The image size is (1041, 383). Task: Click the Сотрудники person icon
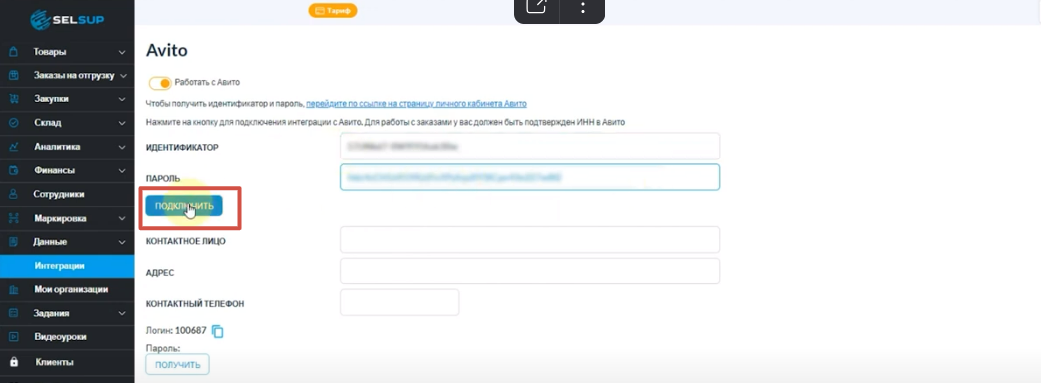(x=13, y=194)
